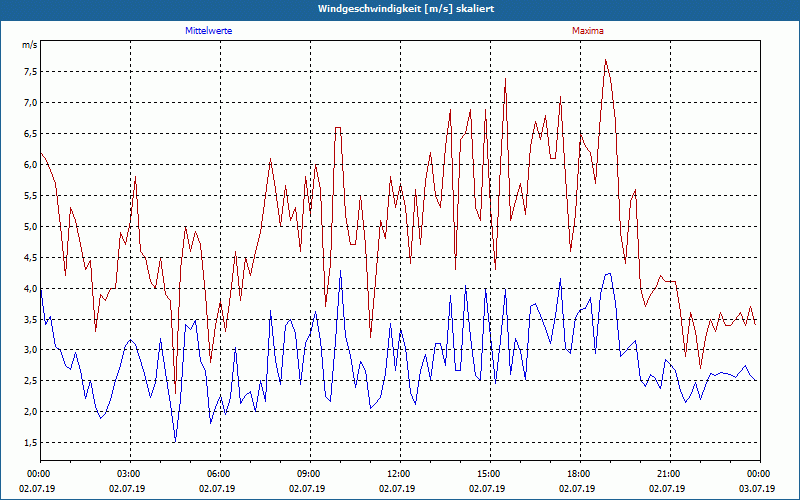Image resolution: width=800 pixels, height=500 pixels.
Task: Click the 2,0 y-axis value
Action: (x=31, y=412)
